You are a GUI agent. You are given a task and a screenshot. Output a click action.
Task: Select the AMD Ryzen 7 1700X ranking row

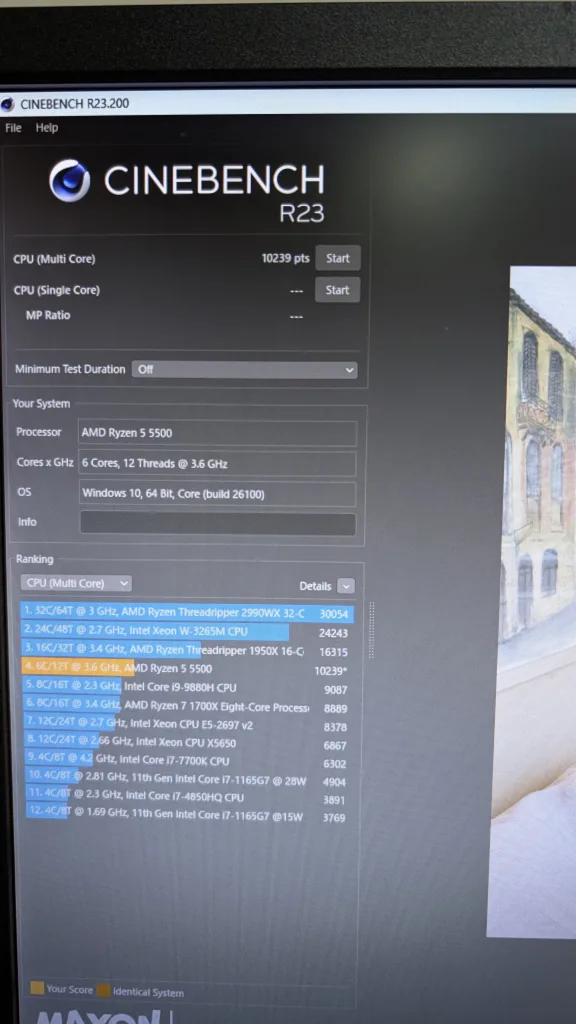tap(187, 706)
